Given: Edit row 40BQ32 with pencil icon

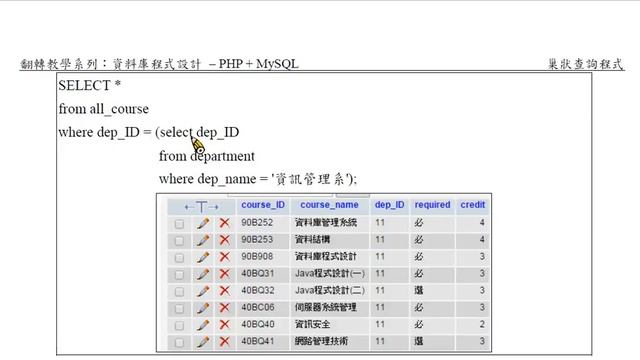Looking at the screenshot, I should point(203,291).
